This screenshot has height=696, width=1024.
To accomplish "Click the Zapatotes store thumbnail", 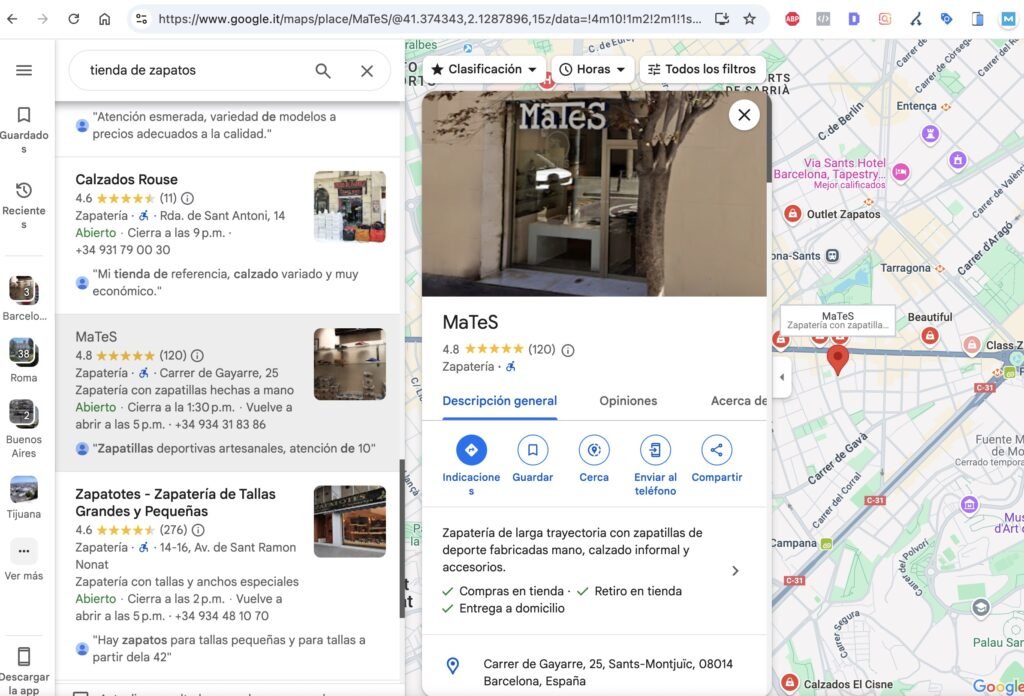I will coord(349,521).
